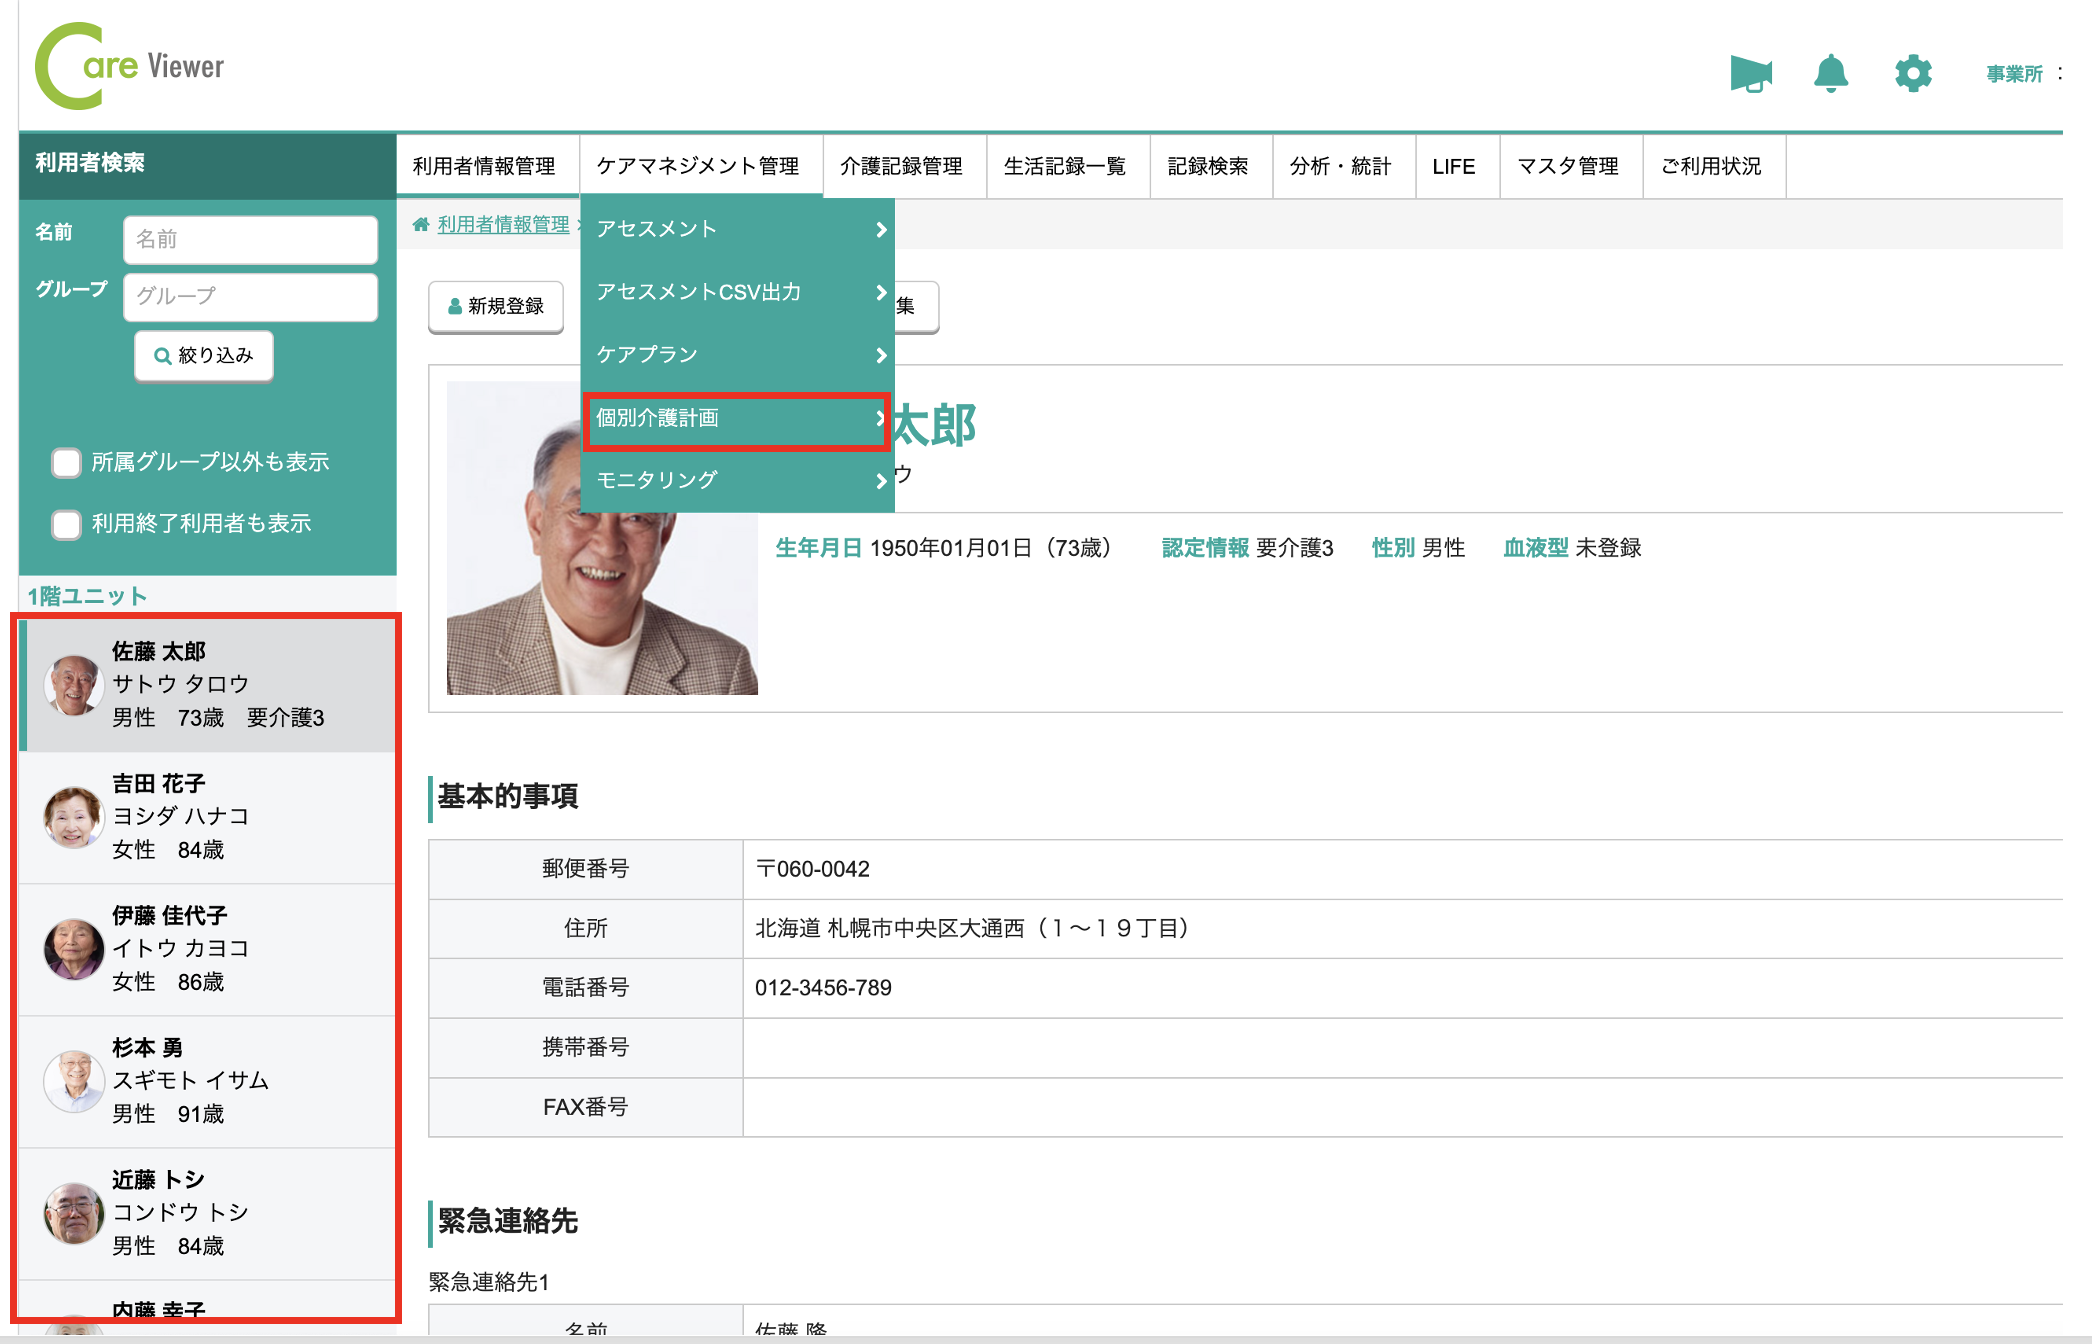Image resolution: width=2092 pixels, height=1344 pixels.
Task: Open 個別介護計画 submenu item
Action: [737, 418]
